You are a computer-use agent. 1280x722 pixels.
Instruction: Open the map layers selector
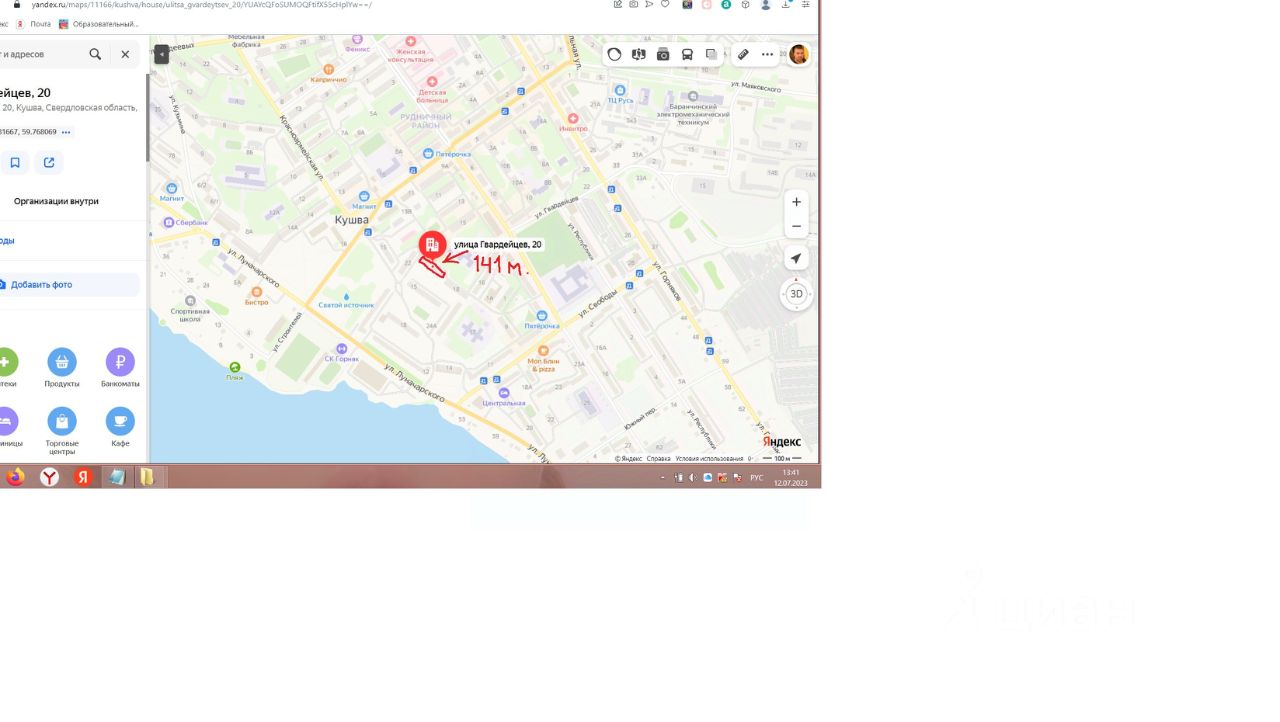tap(711, 54)
